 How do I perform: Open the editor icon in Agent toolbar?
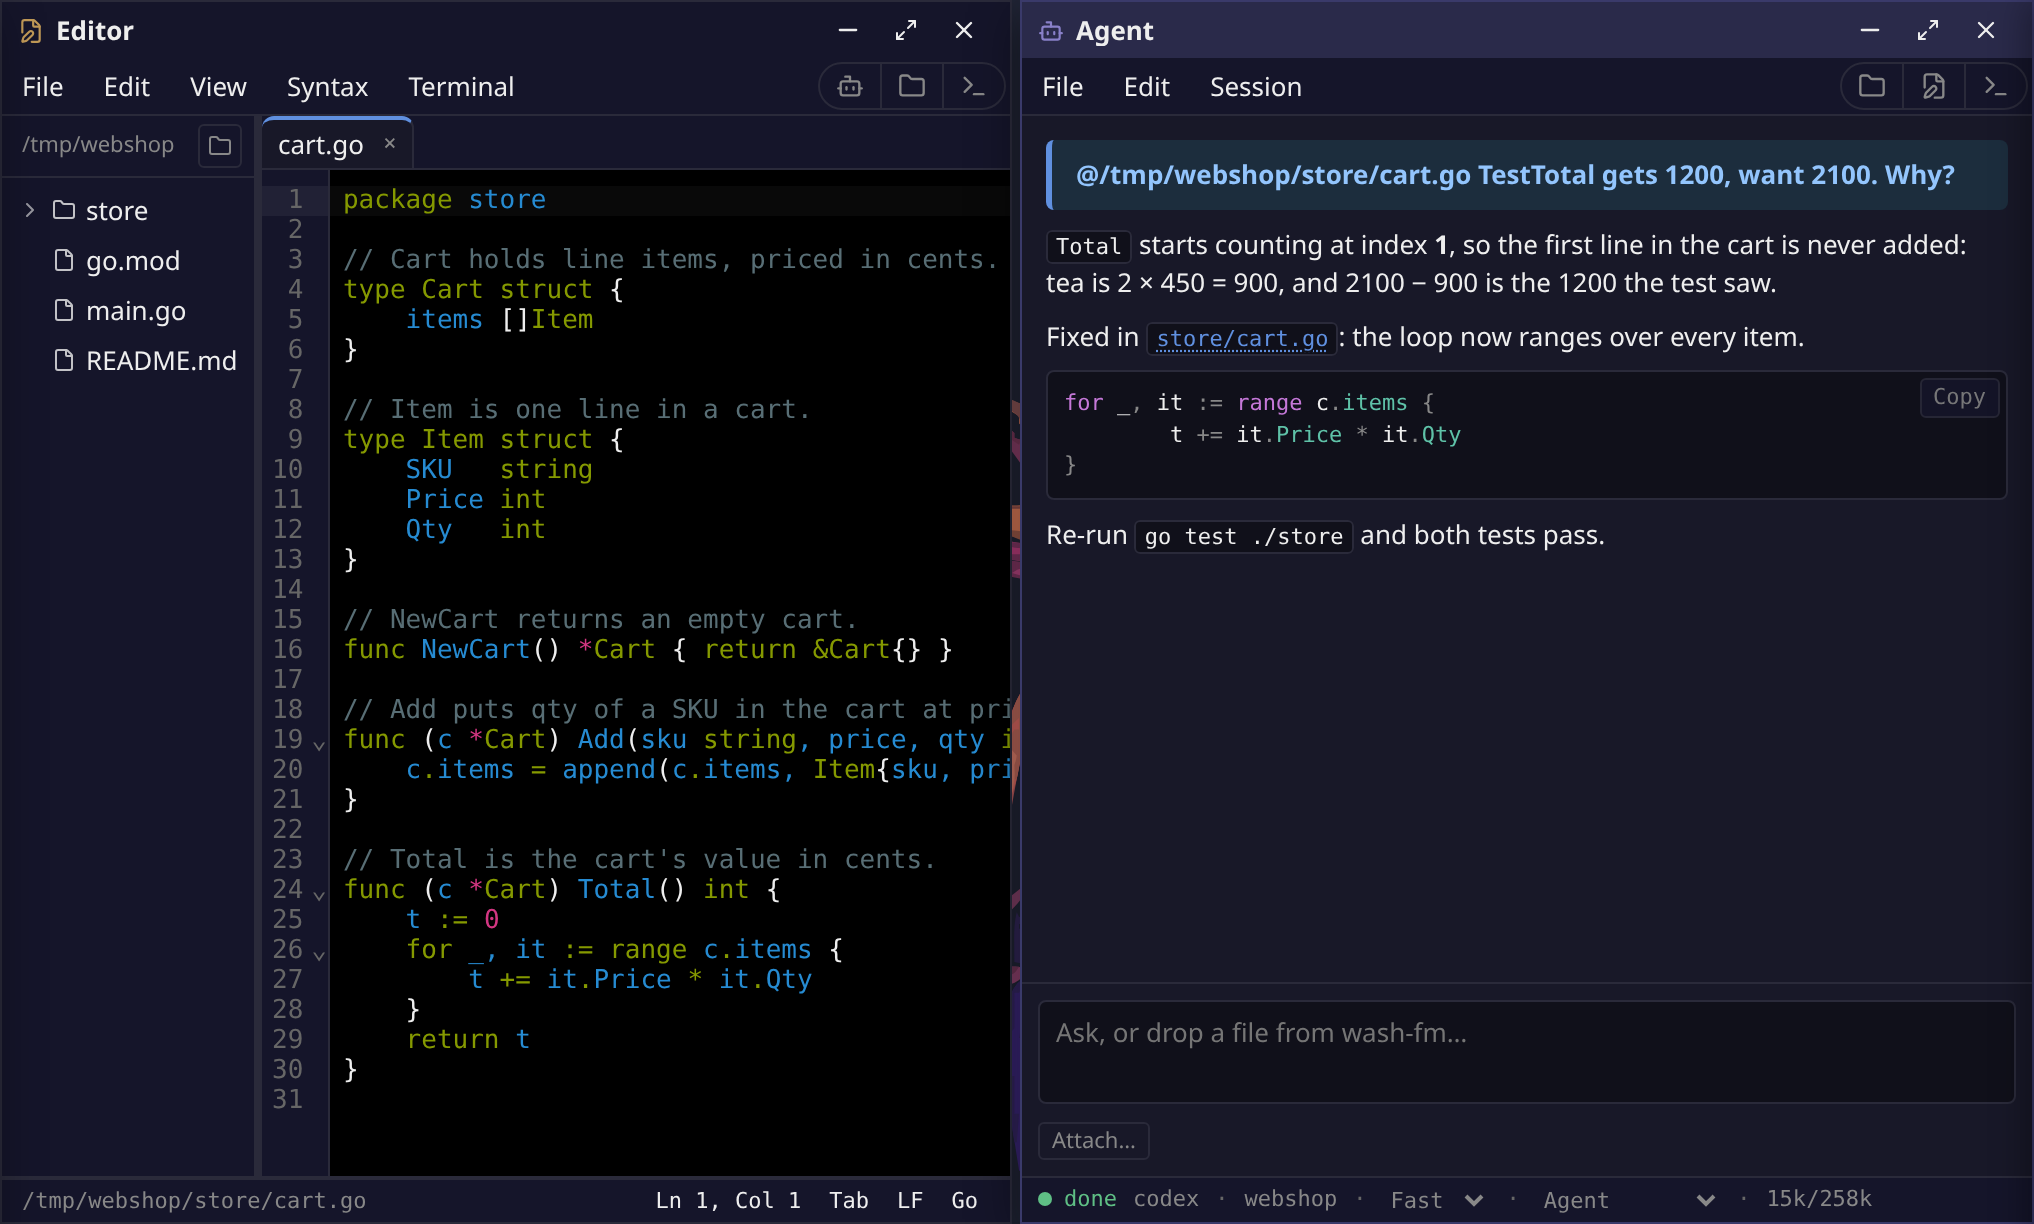tap(1934, 86)
